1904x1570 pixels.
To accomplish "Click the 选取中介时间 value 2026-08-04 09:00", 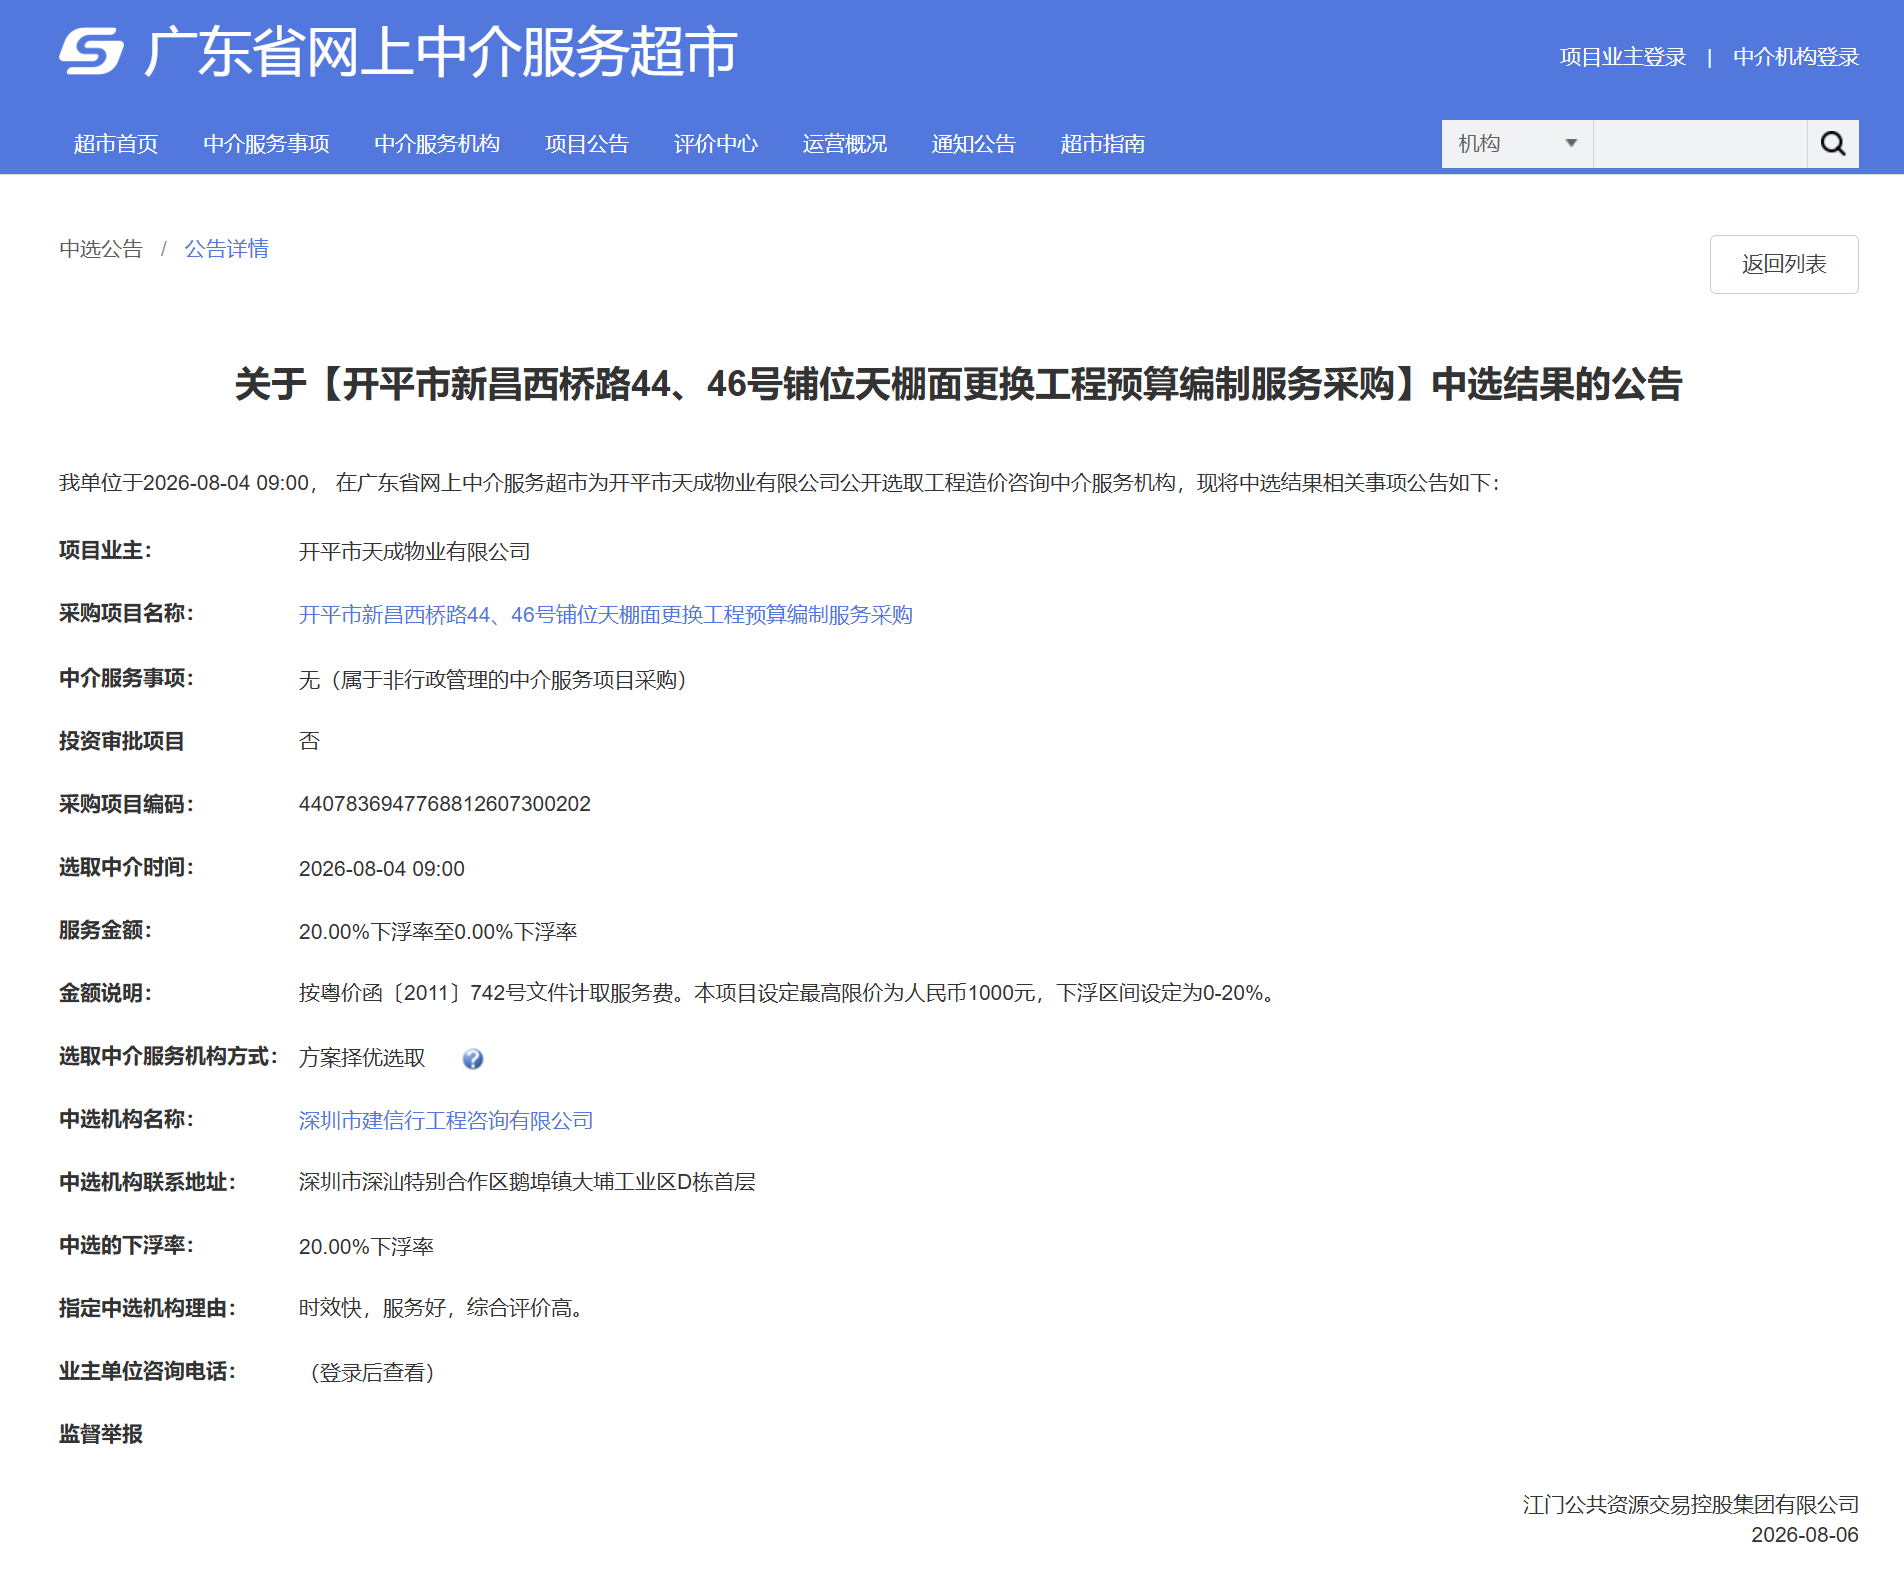I will tap(382, 869).
